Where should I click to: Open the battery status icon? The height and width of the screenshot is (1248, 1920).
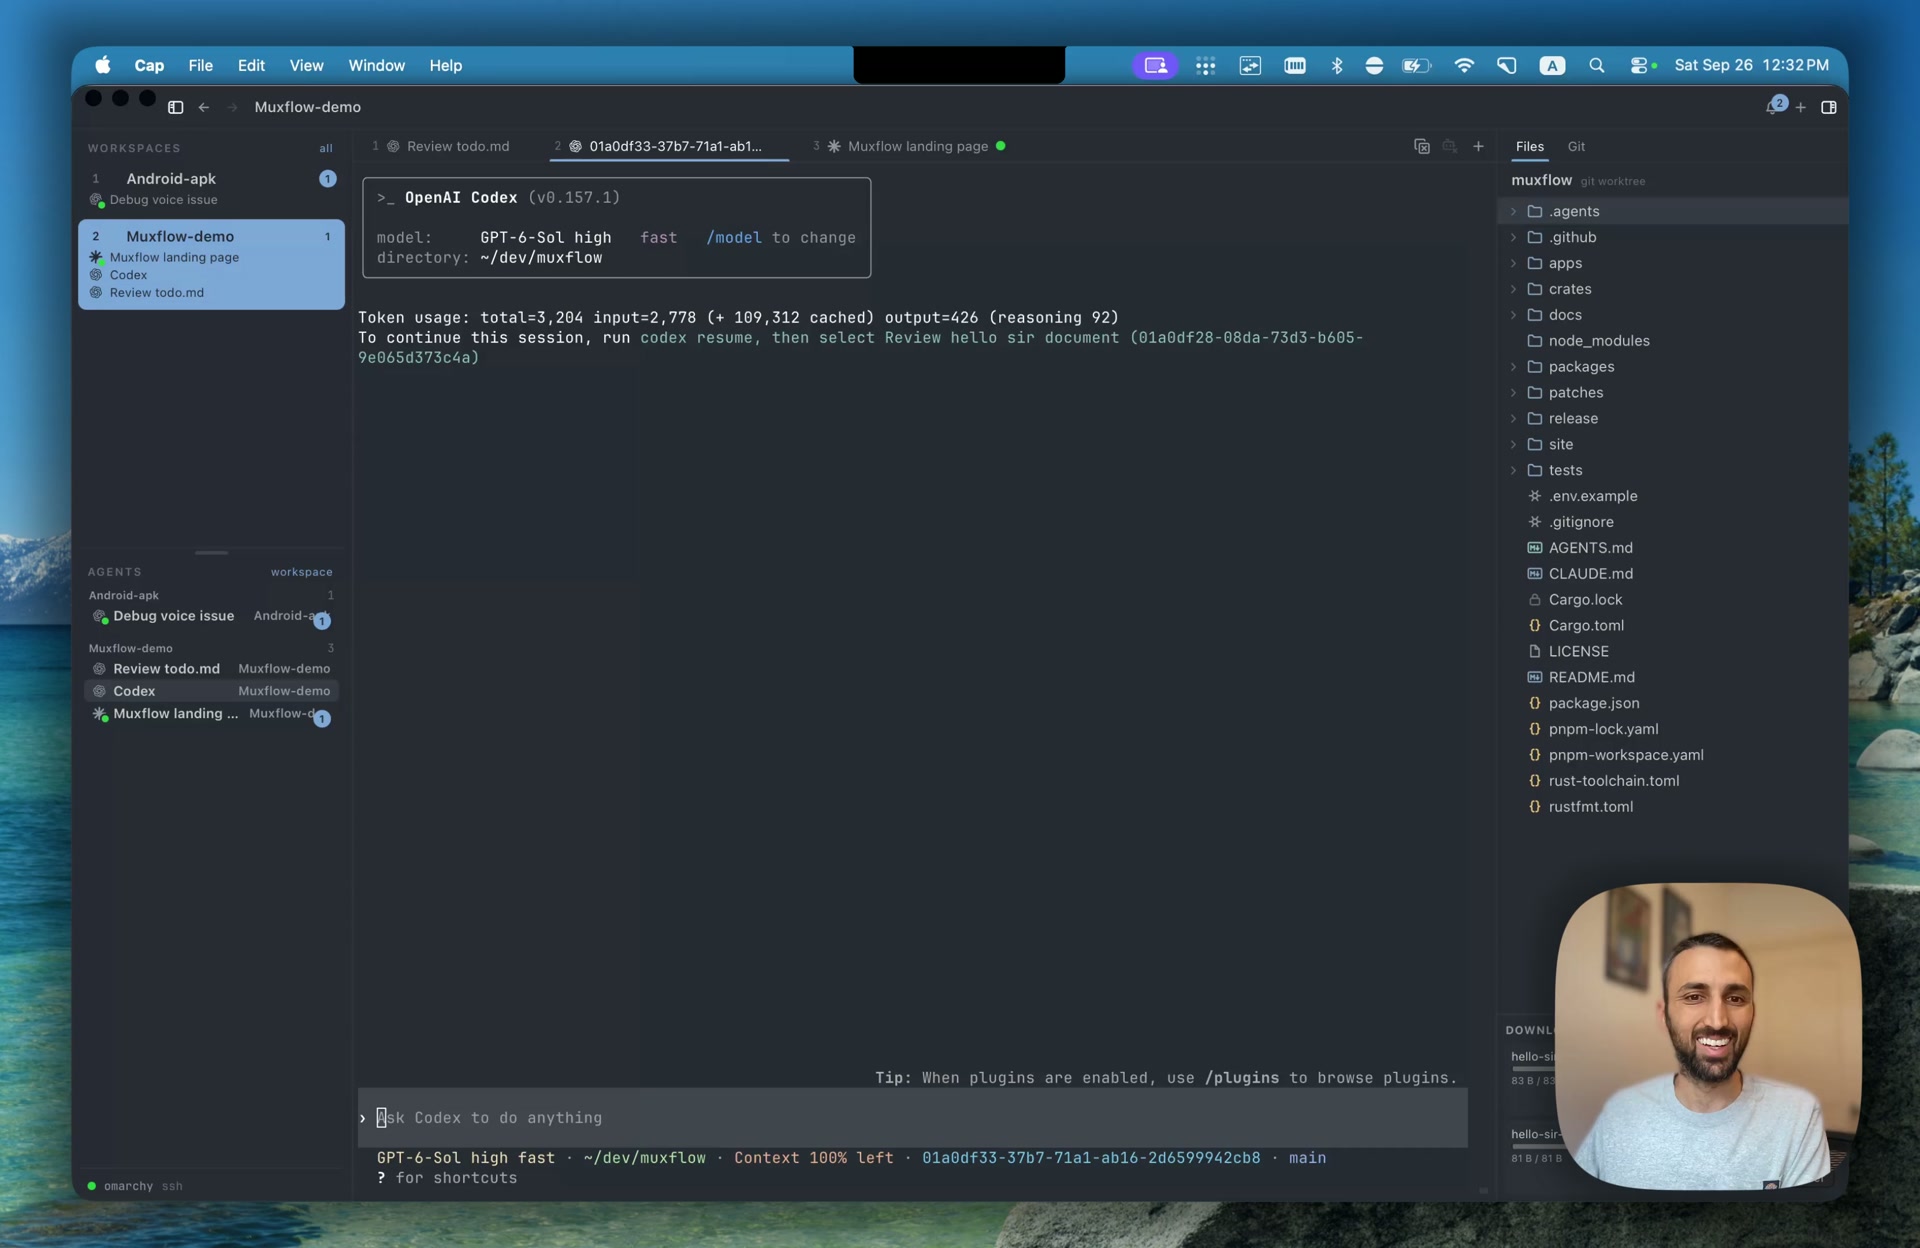(x=1416, y=65)
